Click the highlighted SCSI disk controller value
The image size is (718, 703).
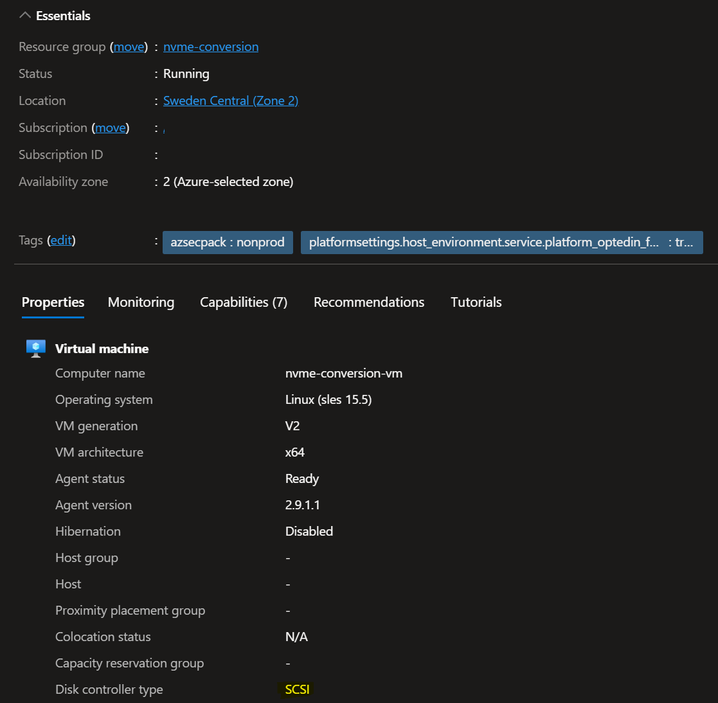[x=299, y=689]
